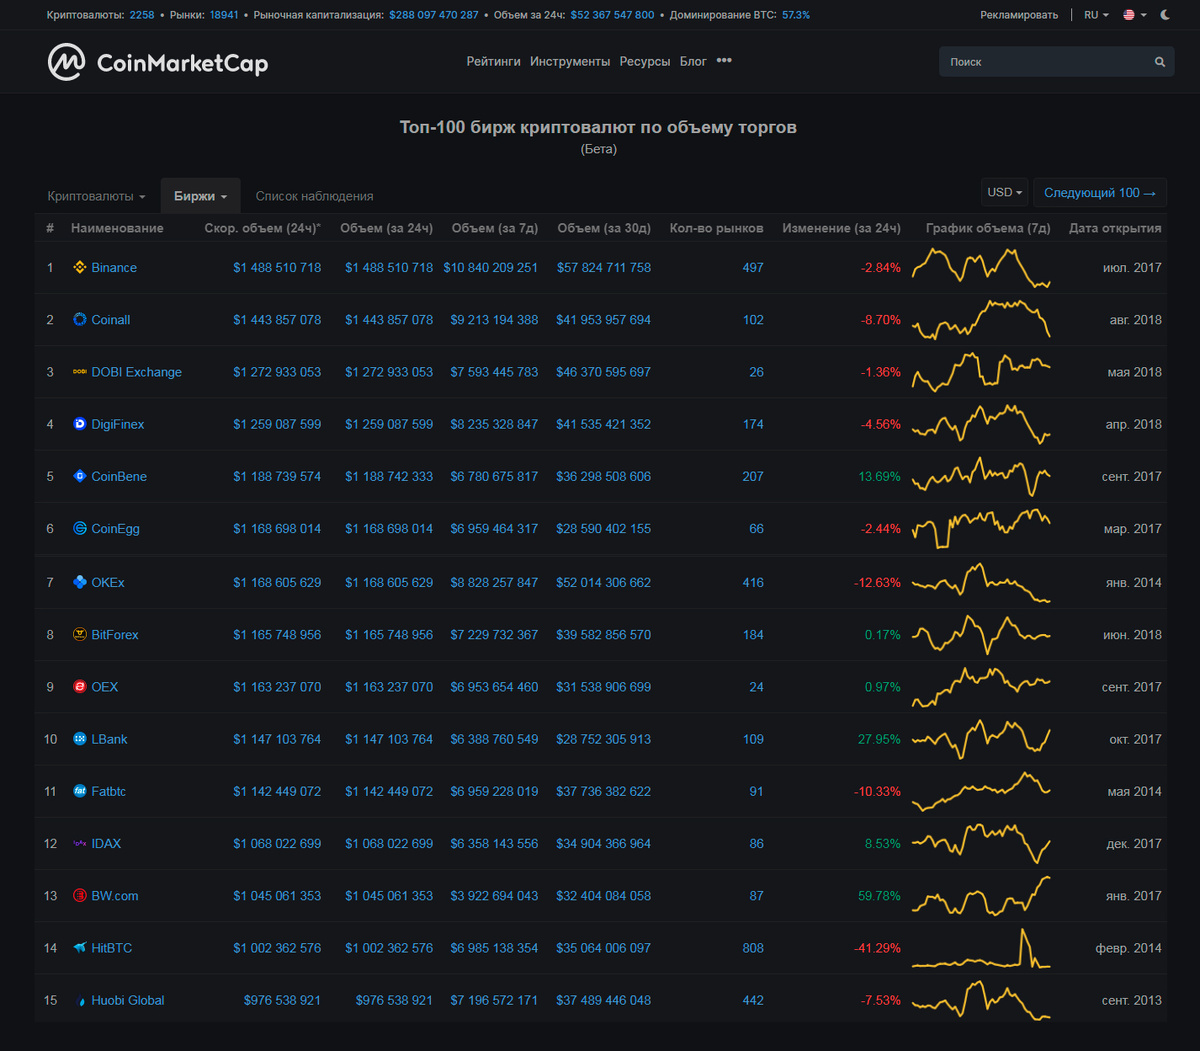Click Coinall 24h volume $1 443 857 078

coord(389,319)
